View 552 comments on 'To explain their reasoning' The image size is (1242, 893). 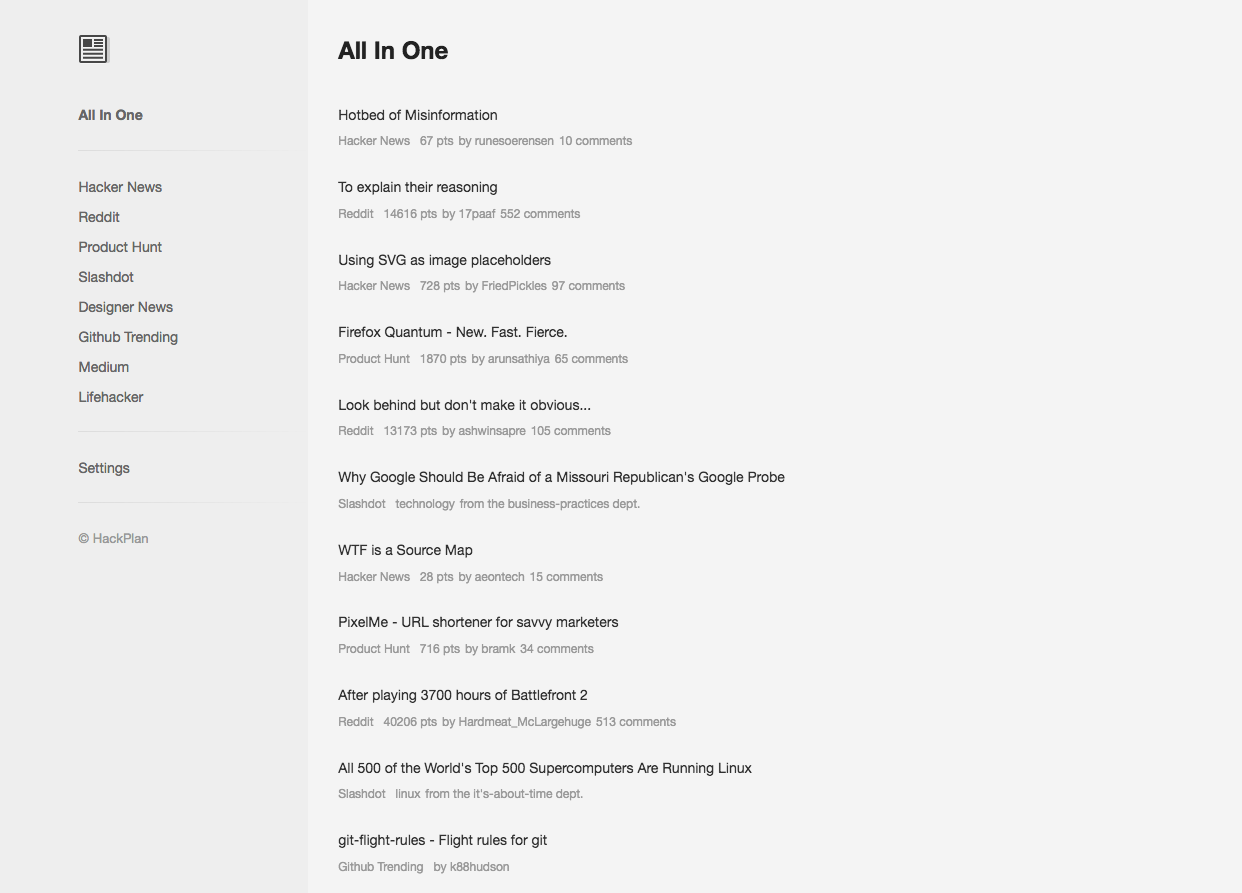click(541, 213)
